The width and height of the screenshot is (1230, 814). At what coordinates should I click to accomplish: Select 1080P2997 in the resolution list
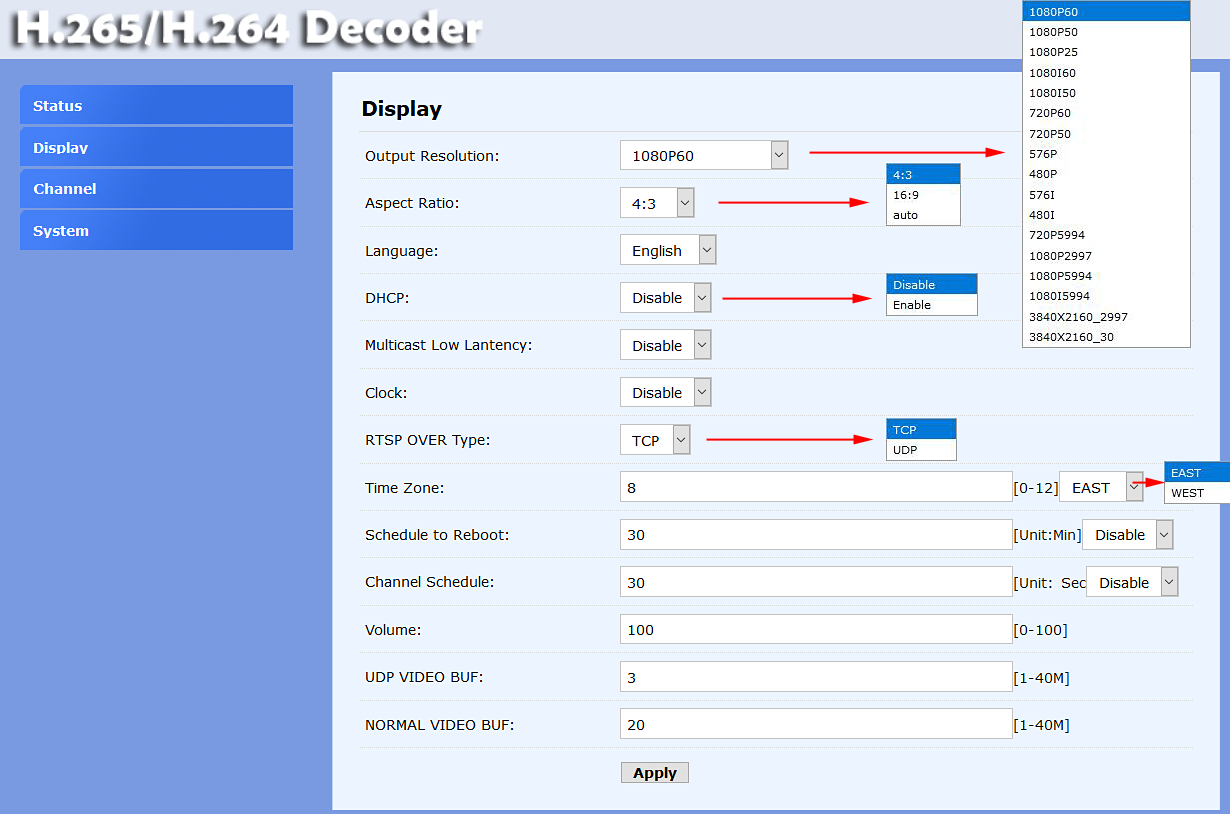(1106, 256)
